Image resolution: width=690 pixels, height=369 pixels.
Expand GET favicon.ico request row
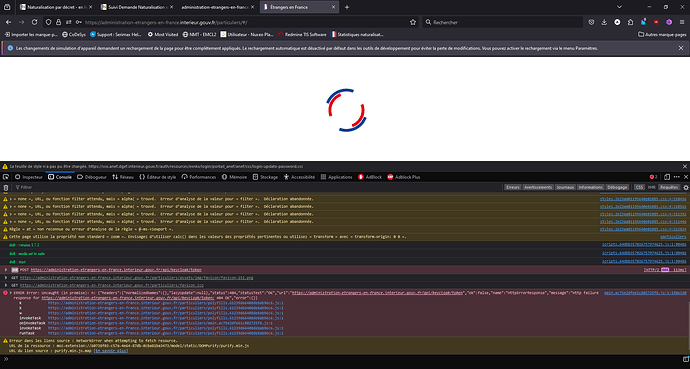[x=6, y=285]
